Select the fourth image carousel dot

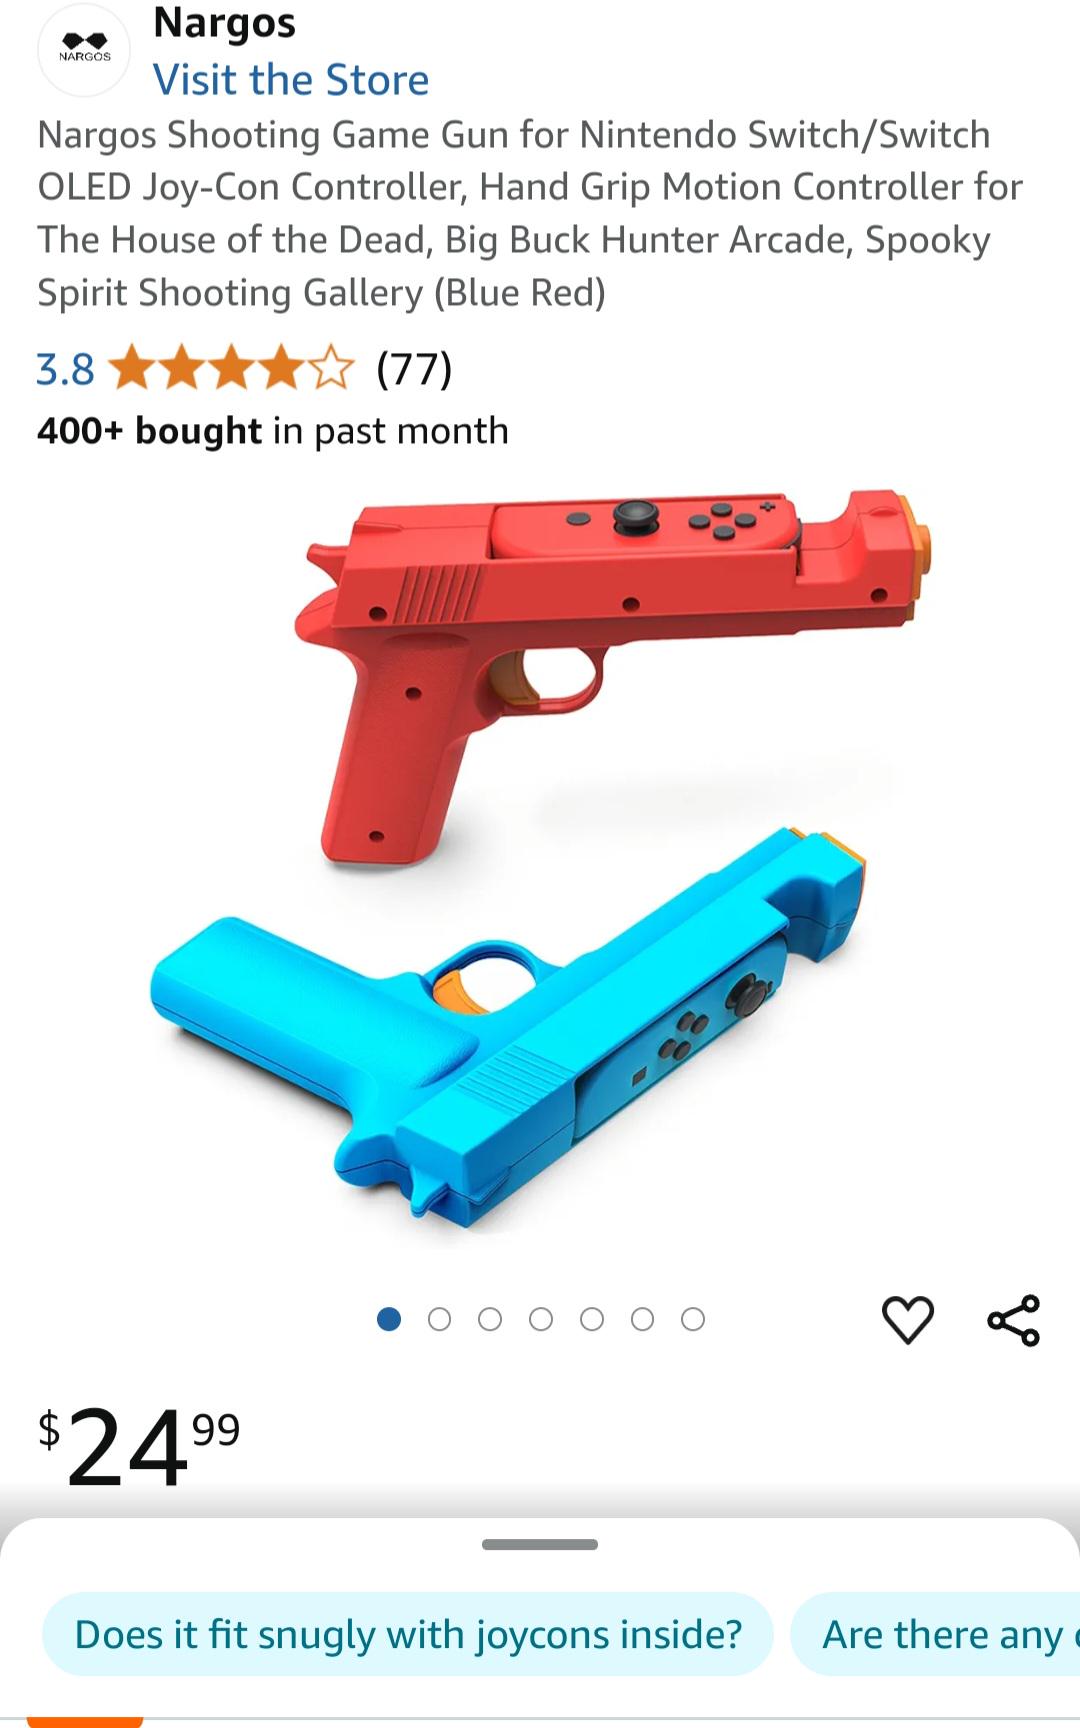click(x=541, y=1319)
